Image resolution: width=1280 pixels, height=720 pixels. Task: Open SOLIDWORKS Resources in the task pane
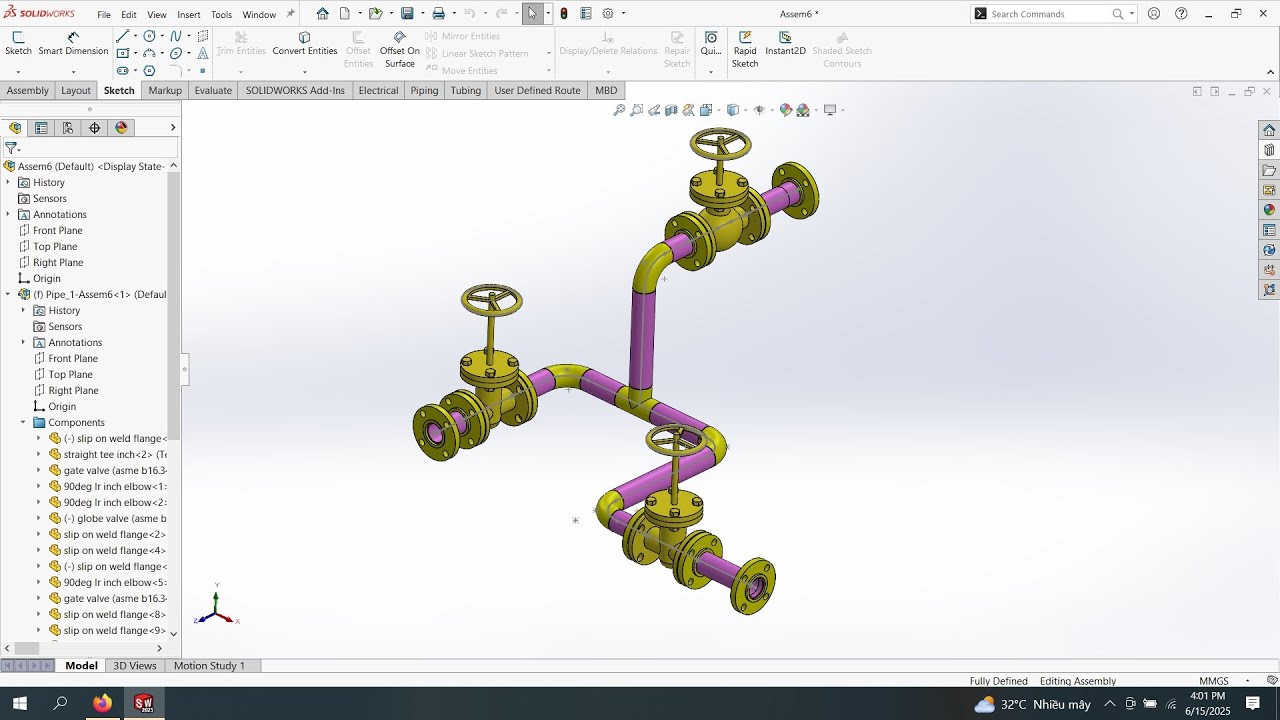[1269, 130]
